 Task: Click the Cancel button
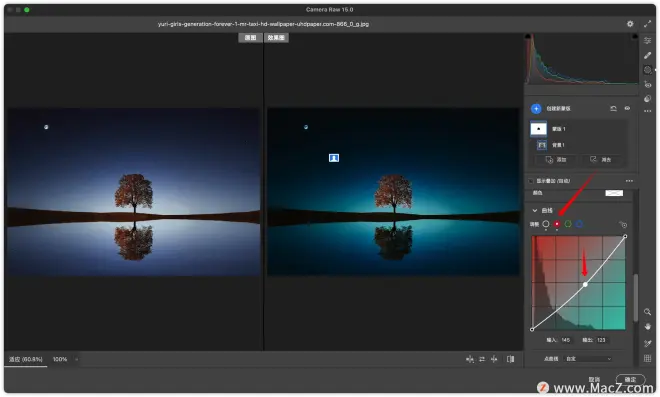pos(594,379)
